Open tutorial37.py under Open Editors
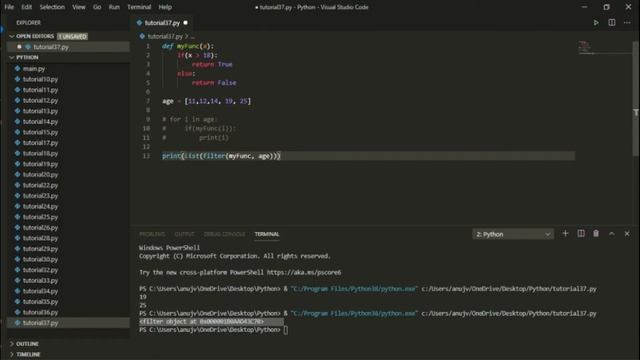 69,47
